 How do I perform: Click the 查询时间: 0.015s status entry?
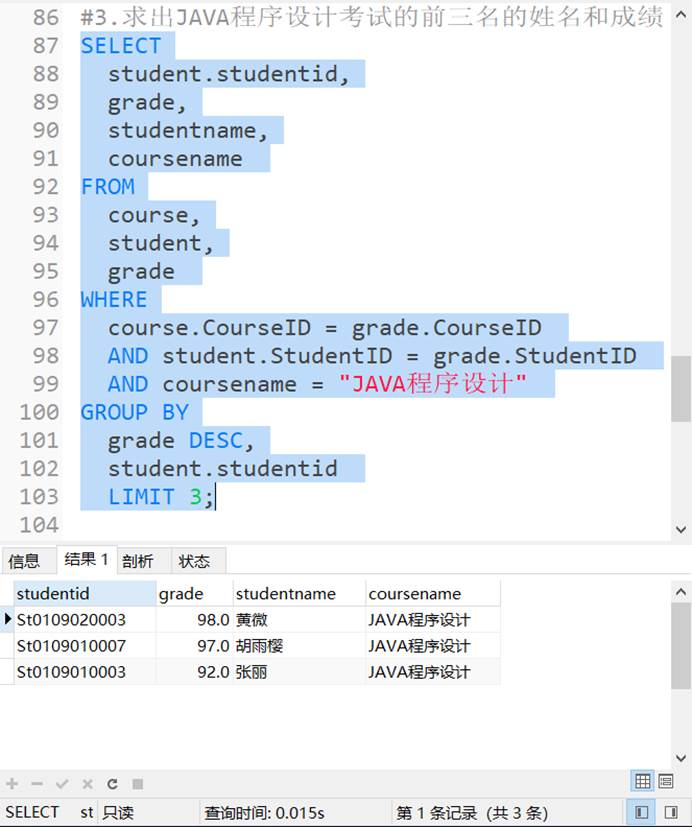click(264, 813)
